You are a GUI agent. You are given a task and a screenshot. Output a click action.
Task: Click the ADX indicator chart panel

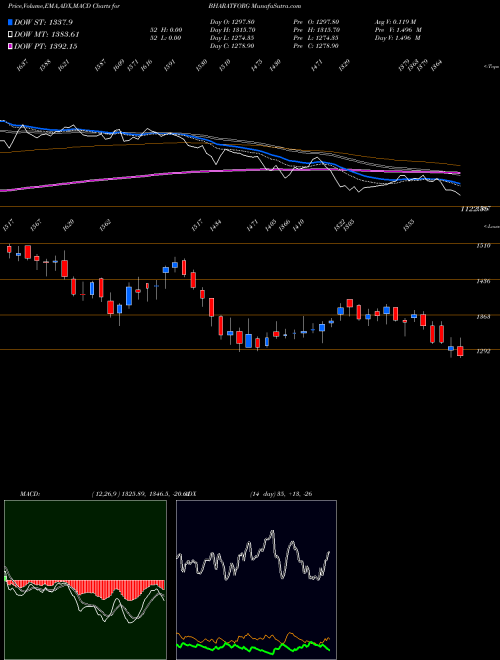point(256,580)
